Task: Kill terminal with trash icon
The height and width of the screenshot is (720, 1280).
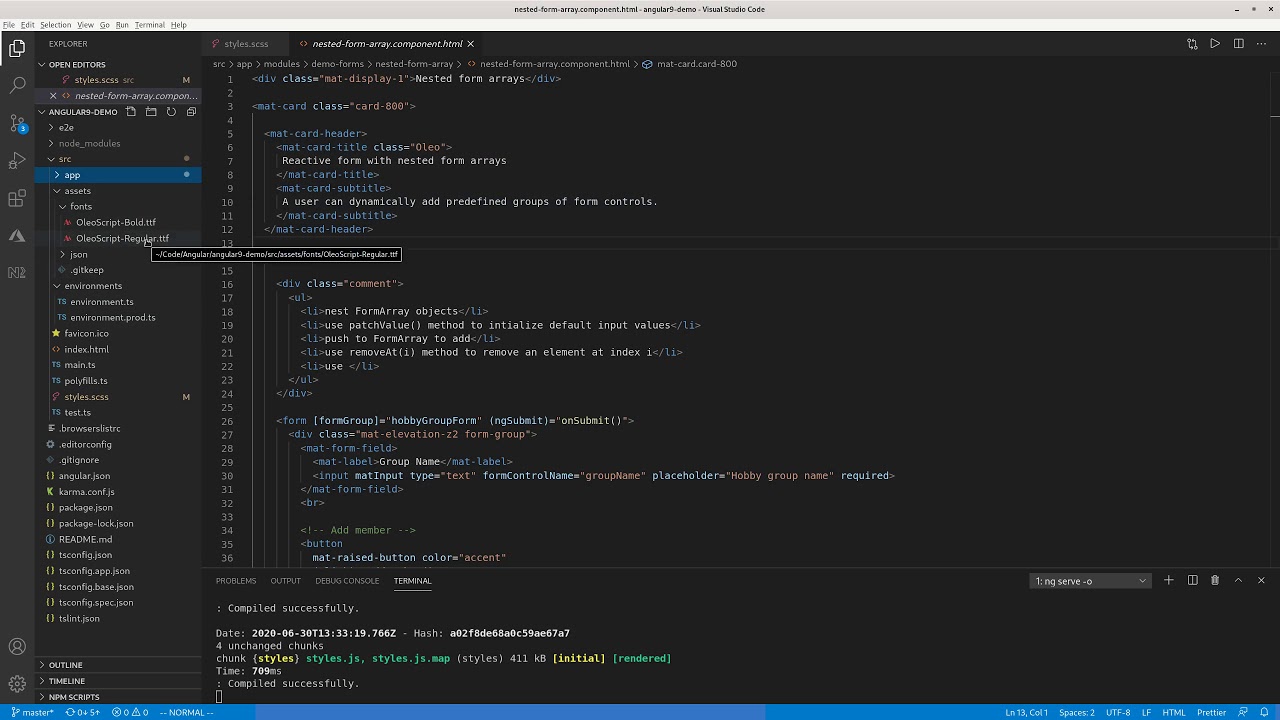Action: click(x=1215, y=581)
